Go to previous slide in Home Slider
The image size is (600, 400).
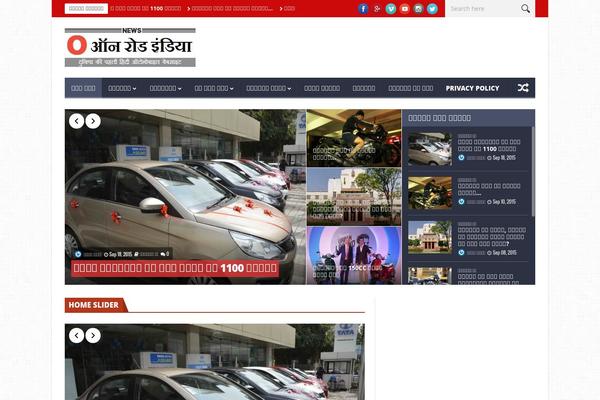(77, 336)
